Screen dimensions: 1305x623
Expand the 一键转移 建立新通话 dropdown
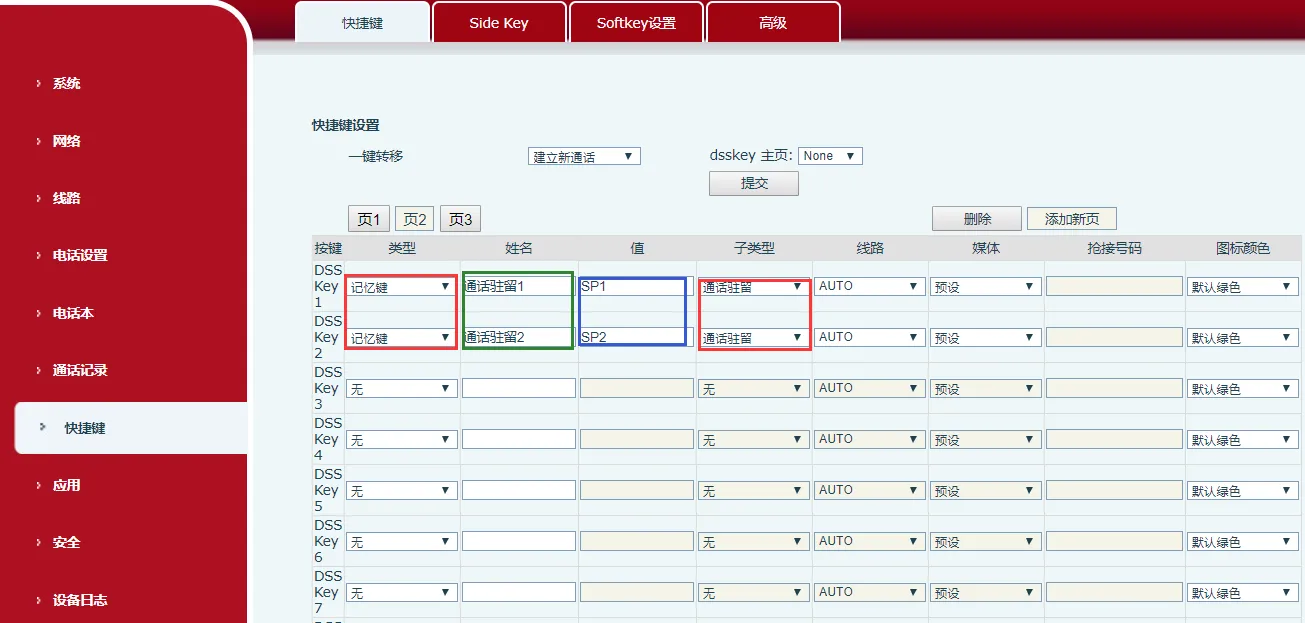click(x=584, y=157)
